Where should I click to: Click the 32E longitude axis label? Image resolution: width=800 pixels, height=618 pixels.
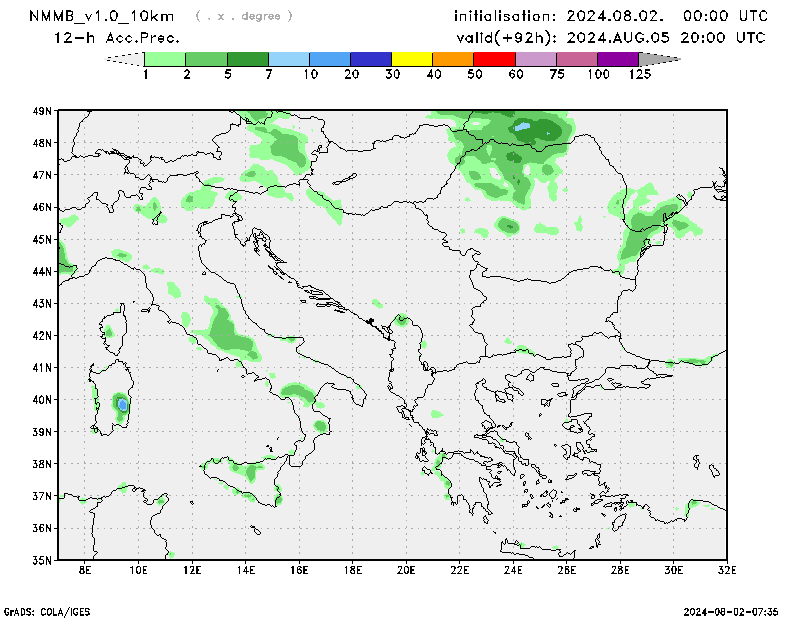(x=727, y=570)
